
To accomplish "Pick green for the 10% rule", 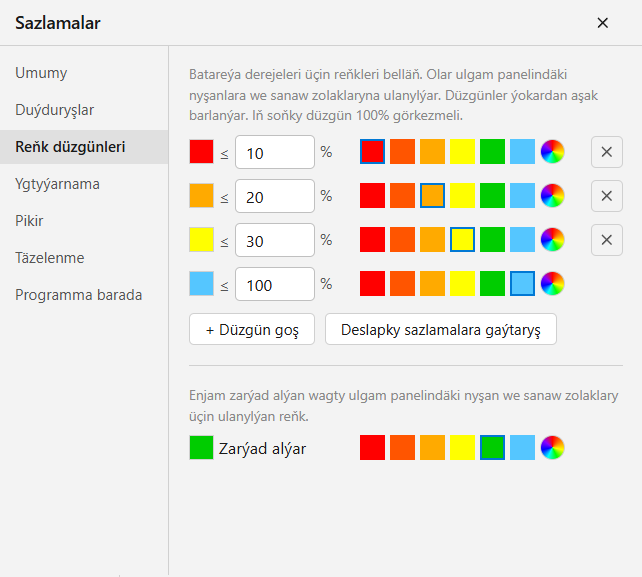I will coord(492,152).
